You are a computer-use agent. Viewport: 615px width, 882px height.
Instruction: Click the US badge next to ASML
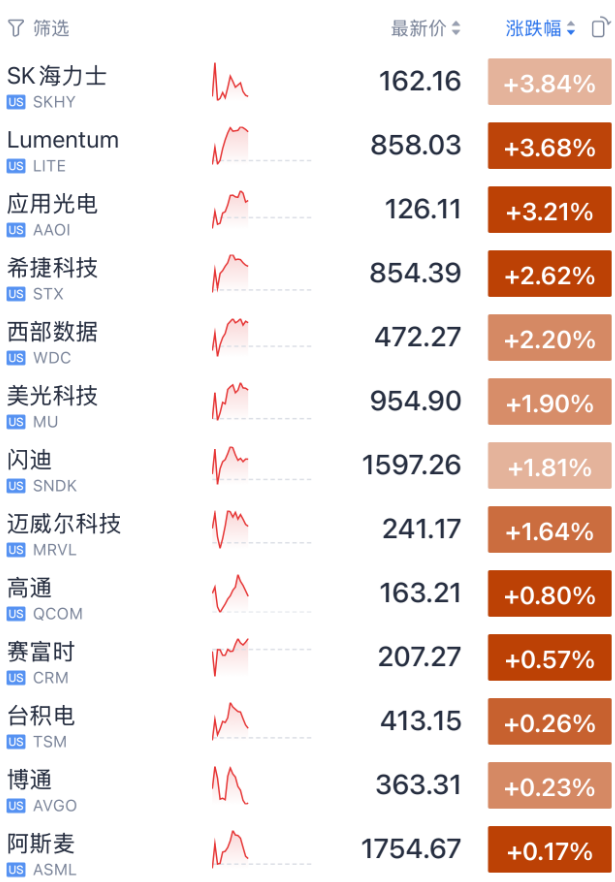16,870
